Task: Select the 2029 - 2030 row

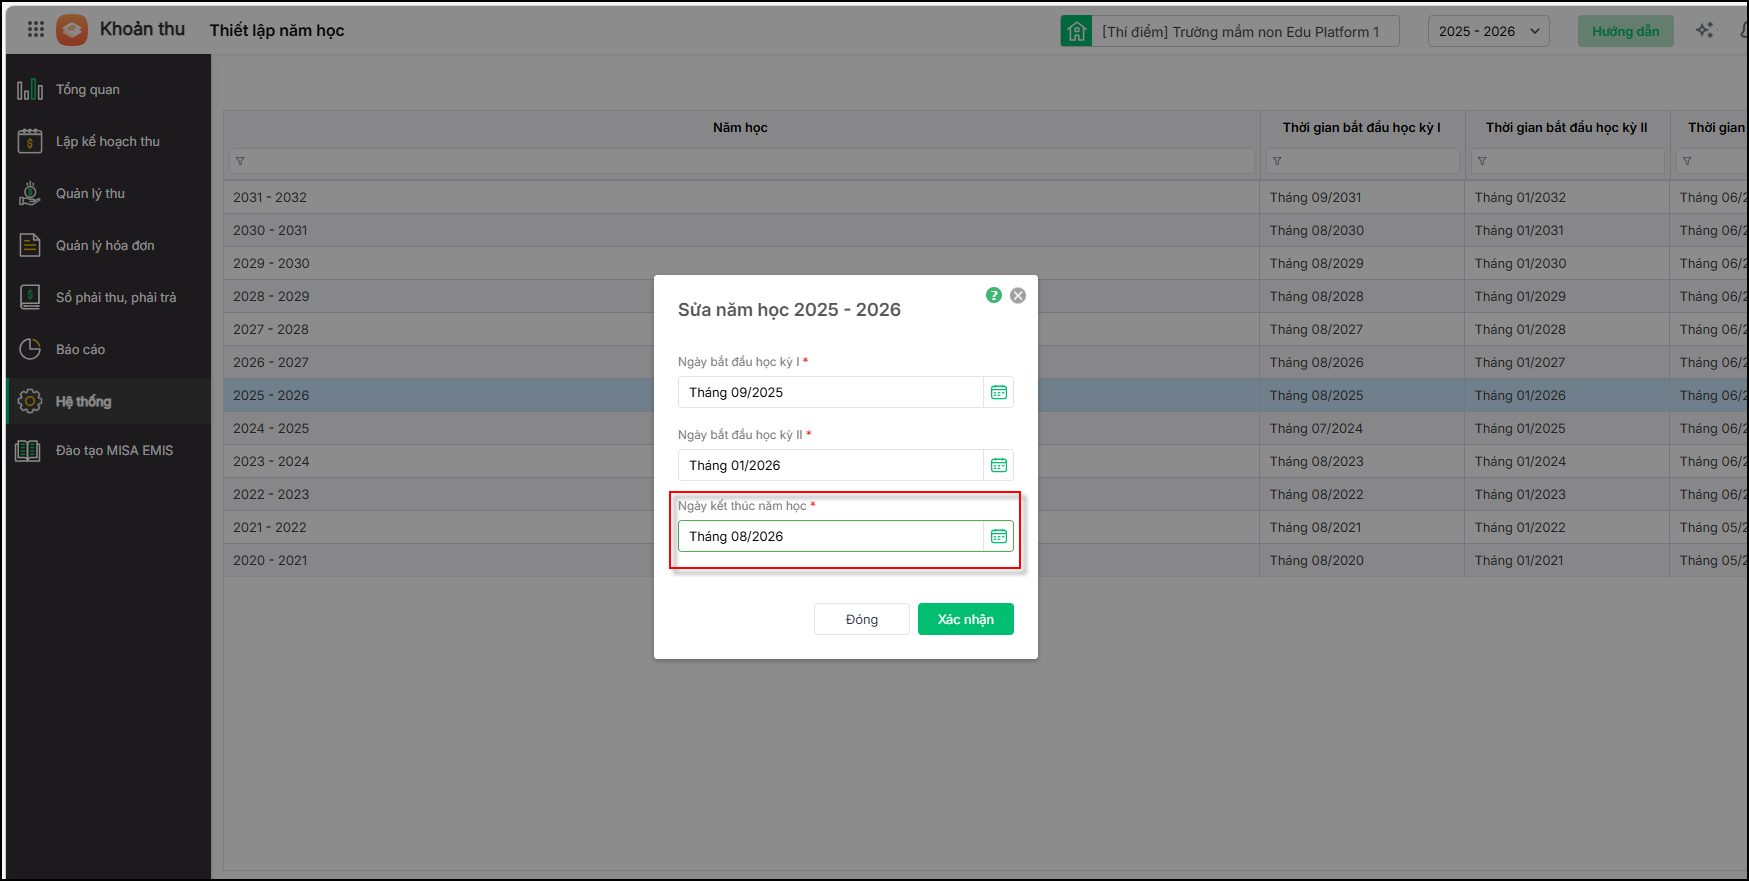Action: point(985,263)
